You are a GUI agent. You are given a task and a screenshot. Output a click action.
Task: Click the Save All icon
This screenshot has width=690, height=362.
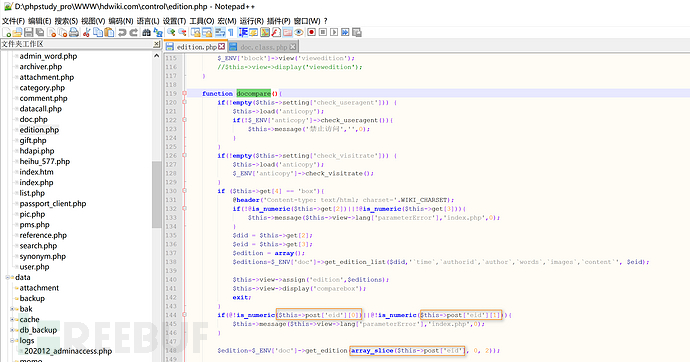pos(40,32)
